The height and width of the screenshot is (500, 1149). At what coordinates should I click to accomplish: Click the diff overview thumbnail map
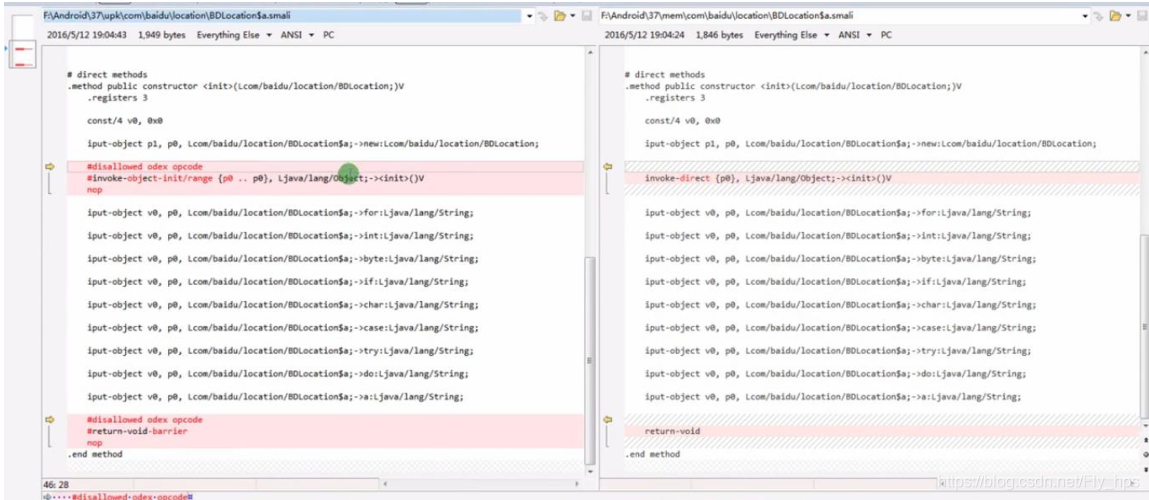pyautogui.click(x=24, y=41)
